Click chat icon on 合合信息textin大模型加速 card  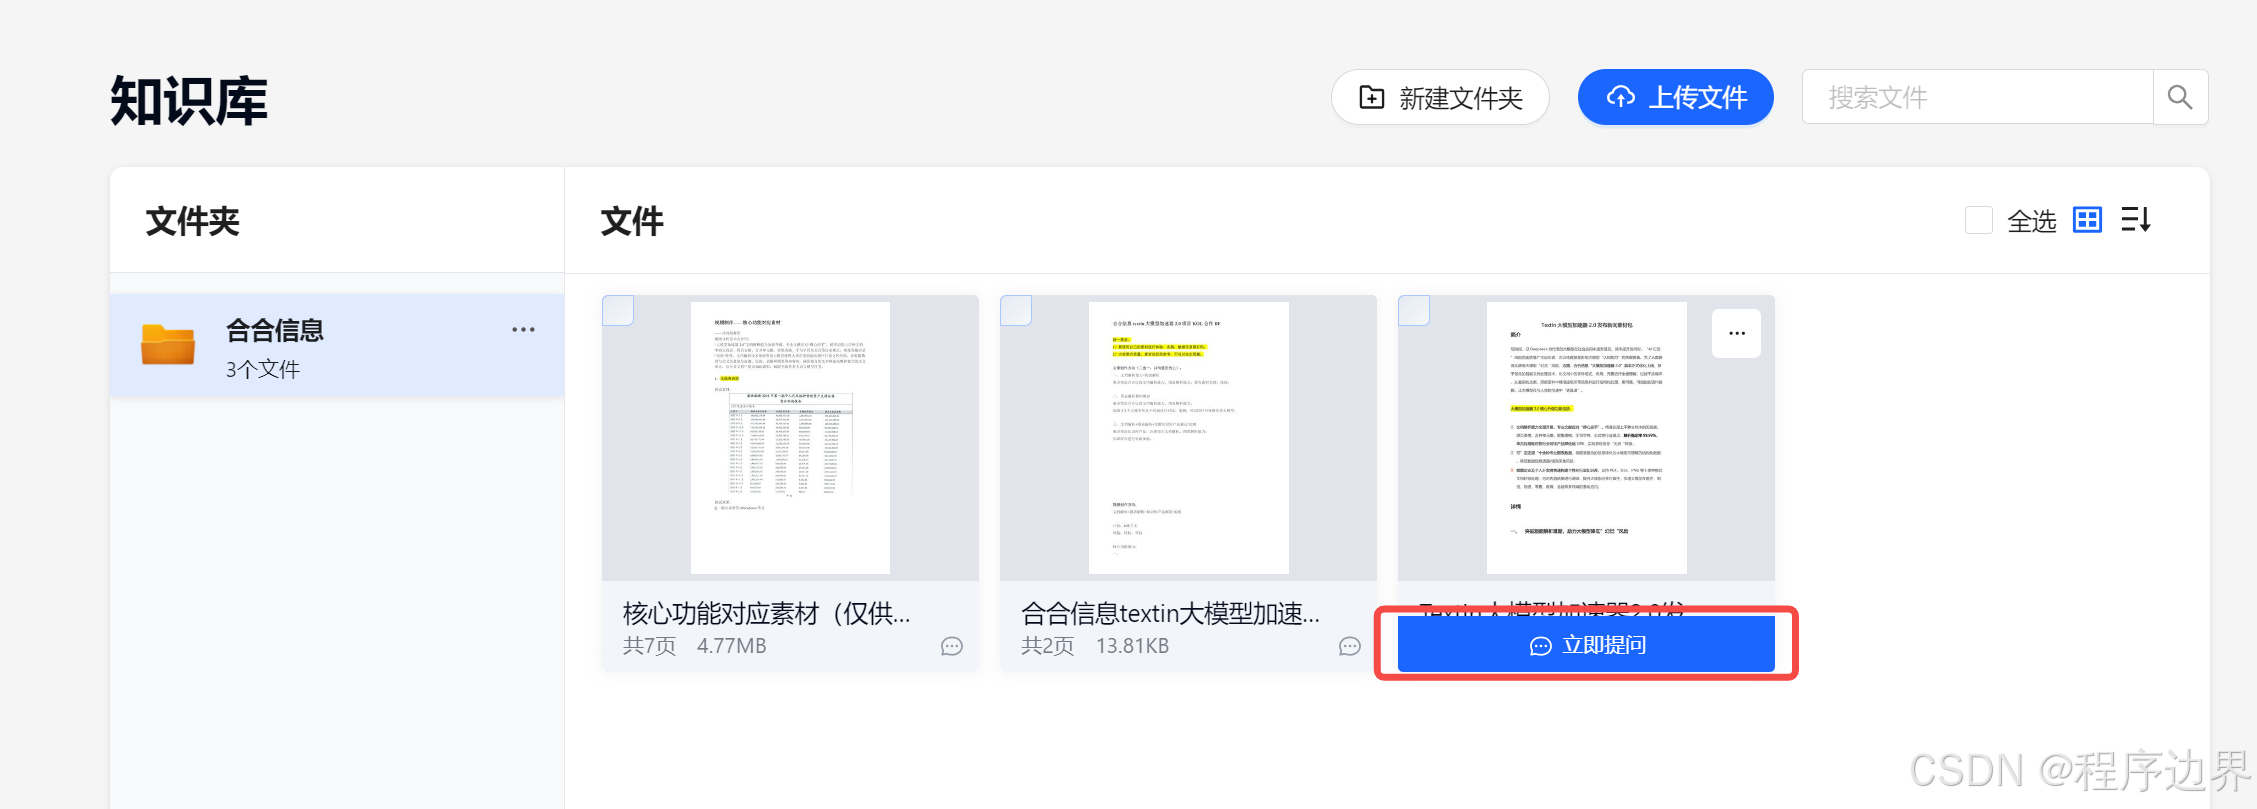[1350, 647]
